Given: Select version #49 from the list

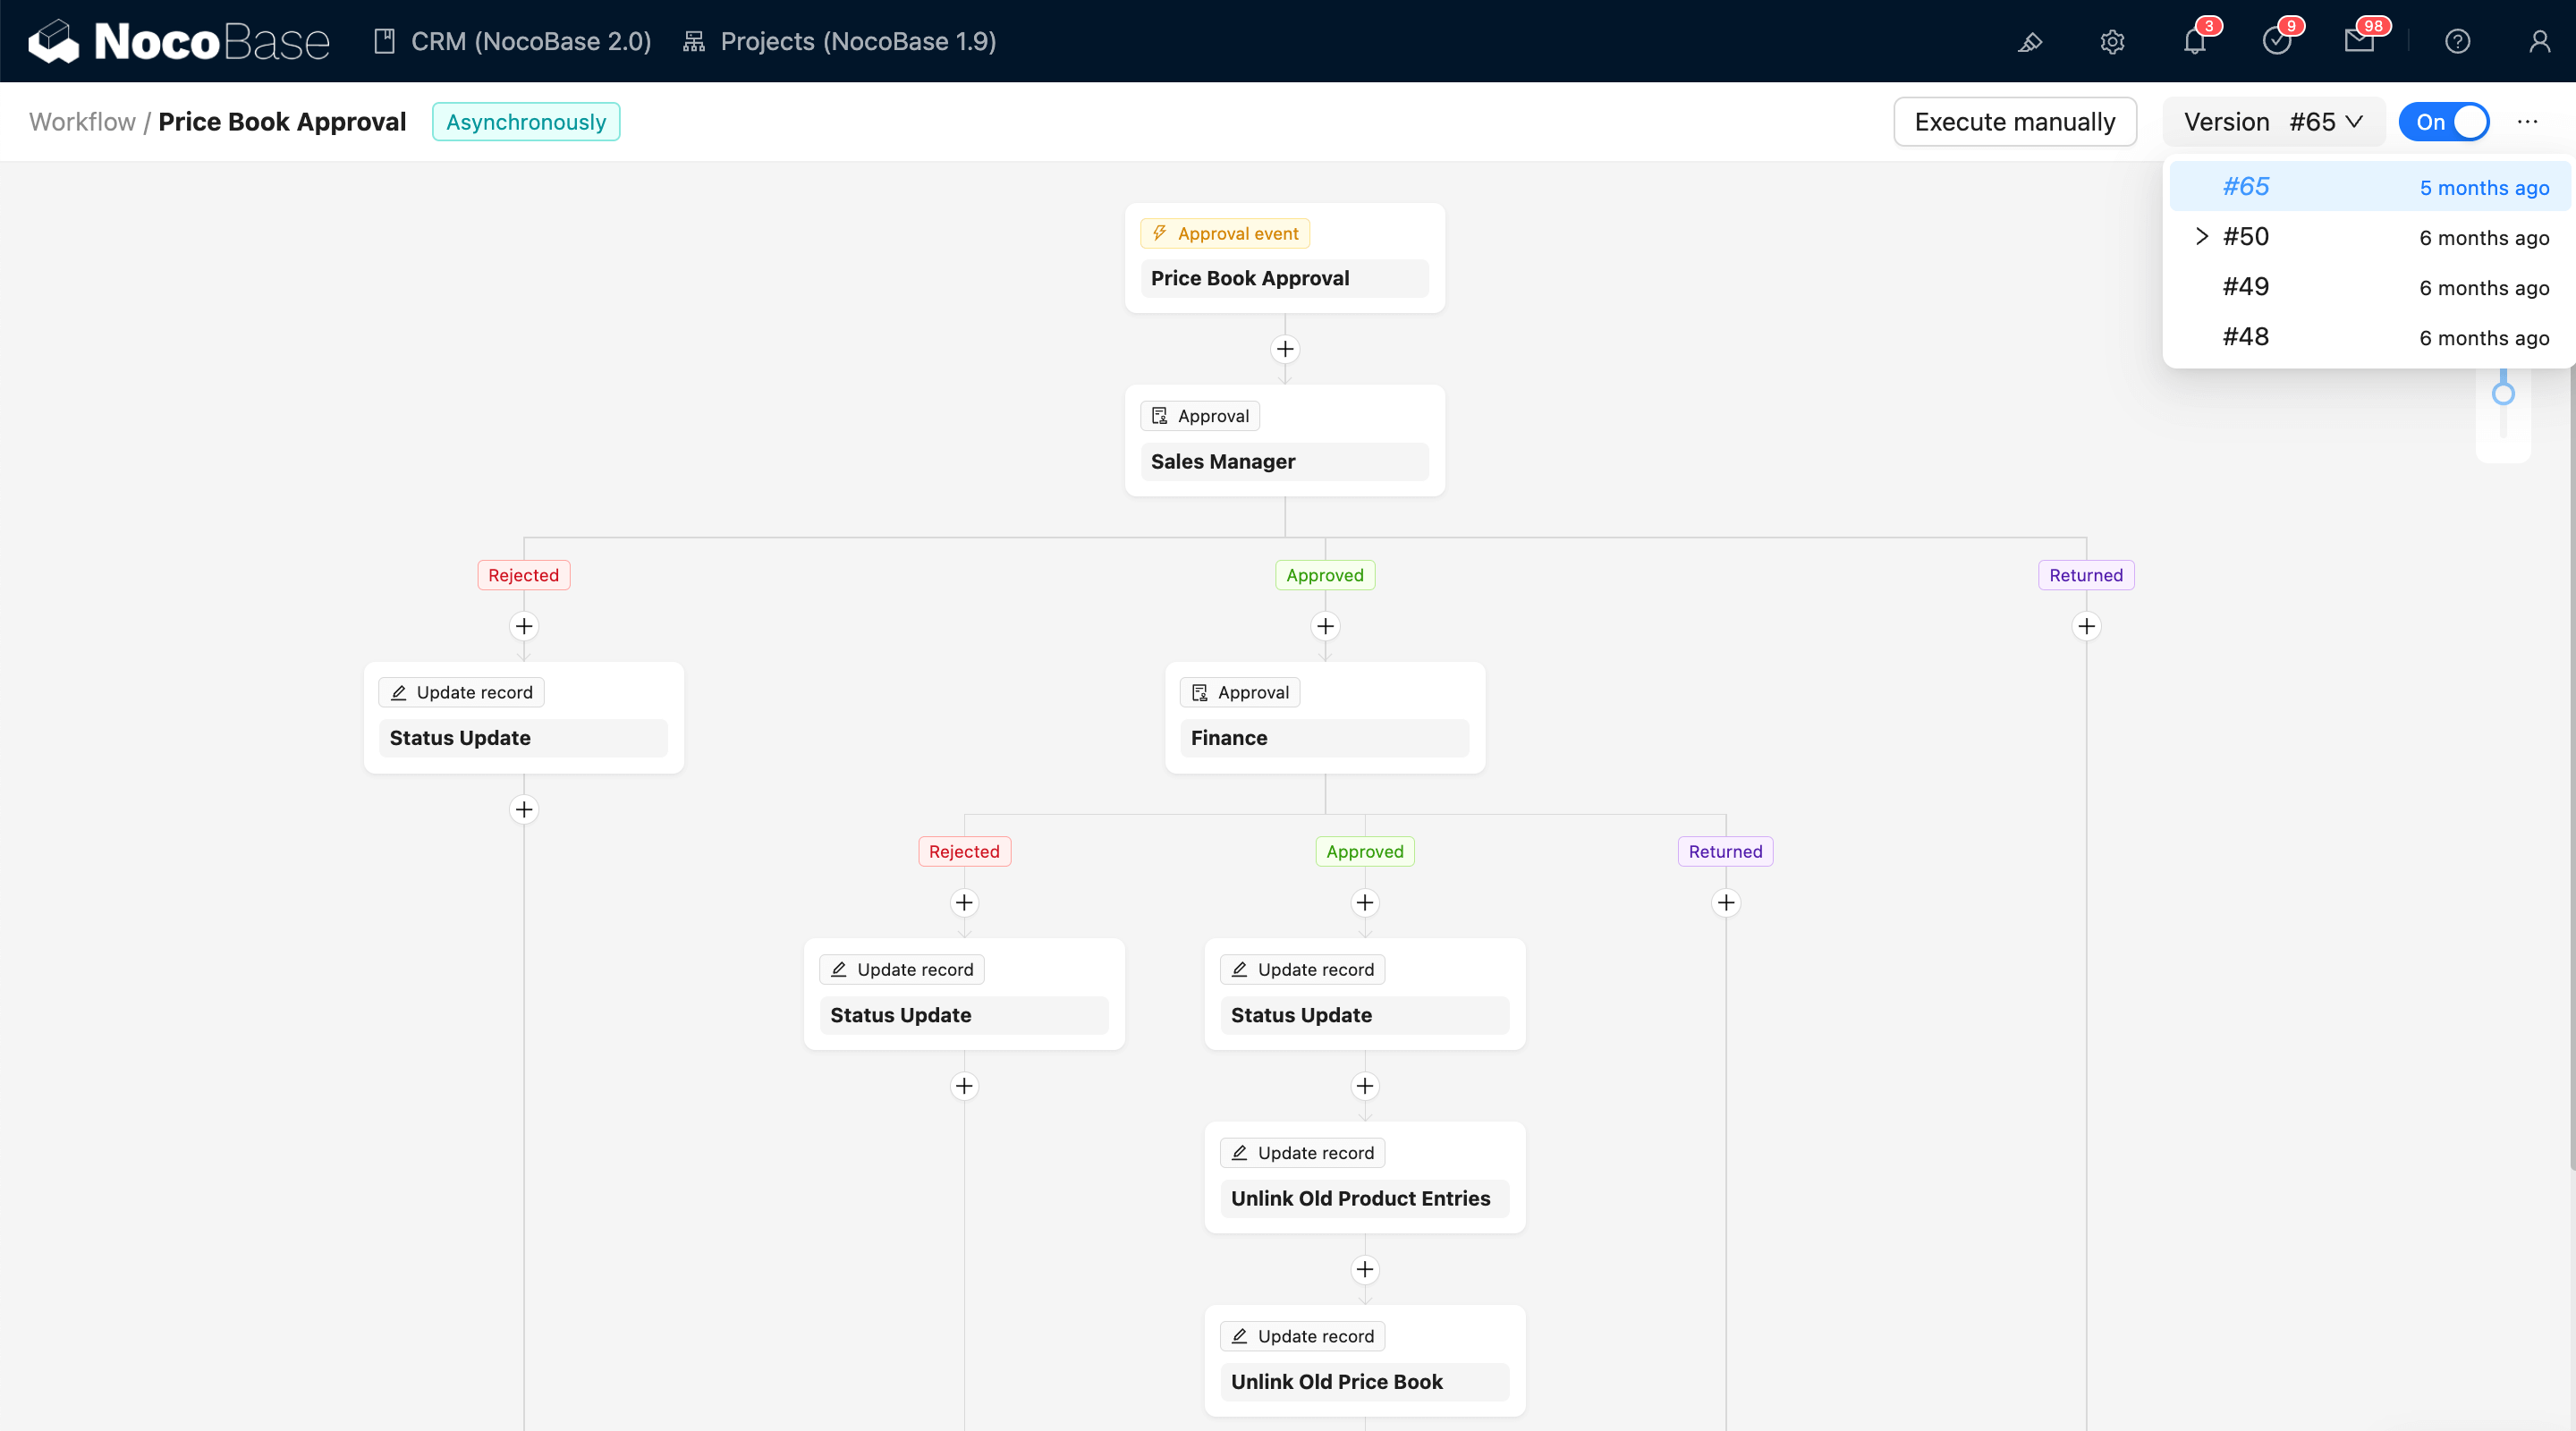Looking at the screenshot, I should click(2246, 287).
